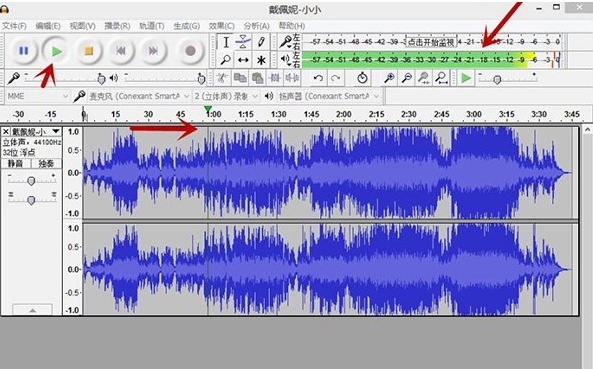
Task: Click the Zoom In magnifier icon
Action: click(x=389, y=78)
